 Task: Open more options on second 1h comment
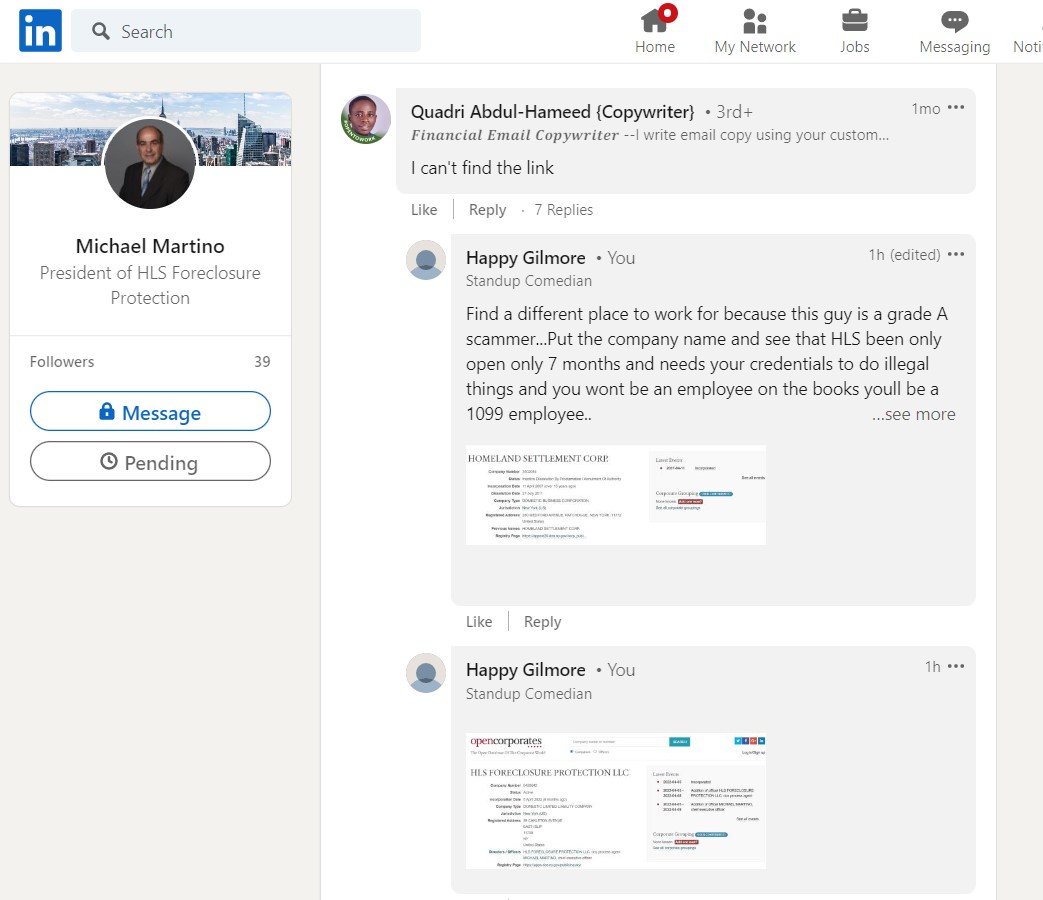[x=956, y=667]
